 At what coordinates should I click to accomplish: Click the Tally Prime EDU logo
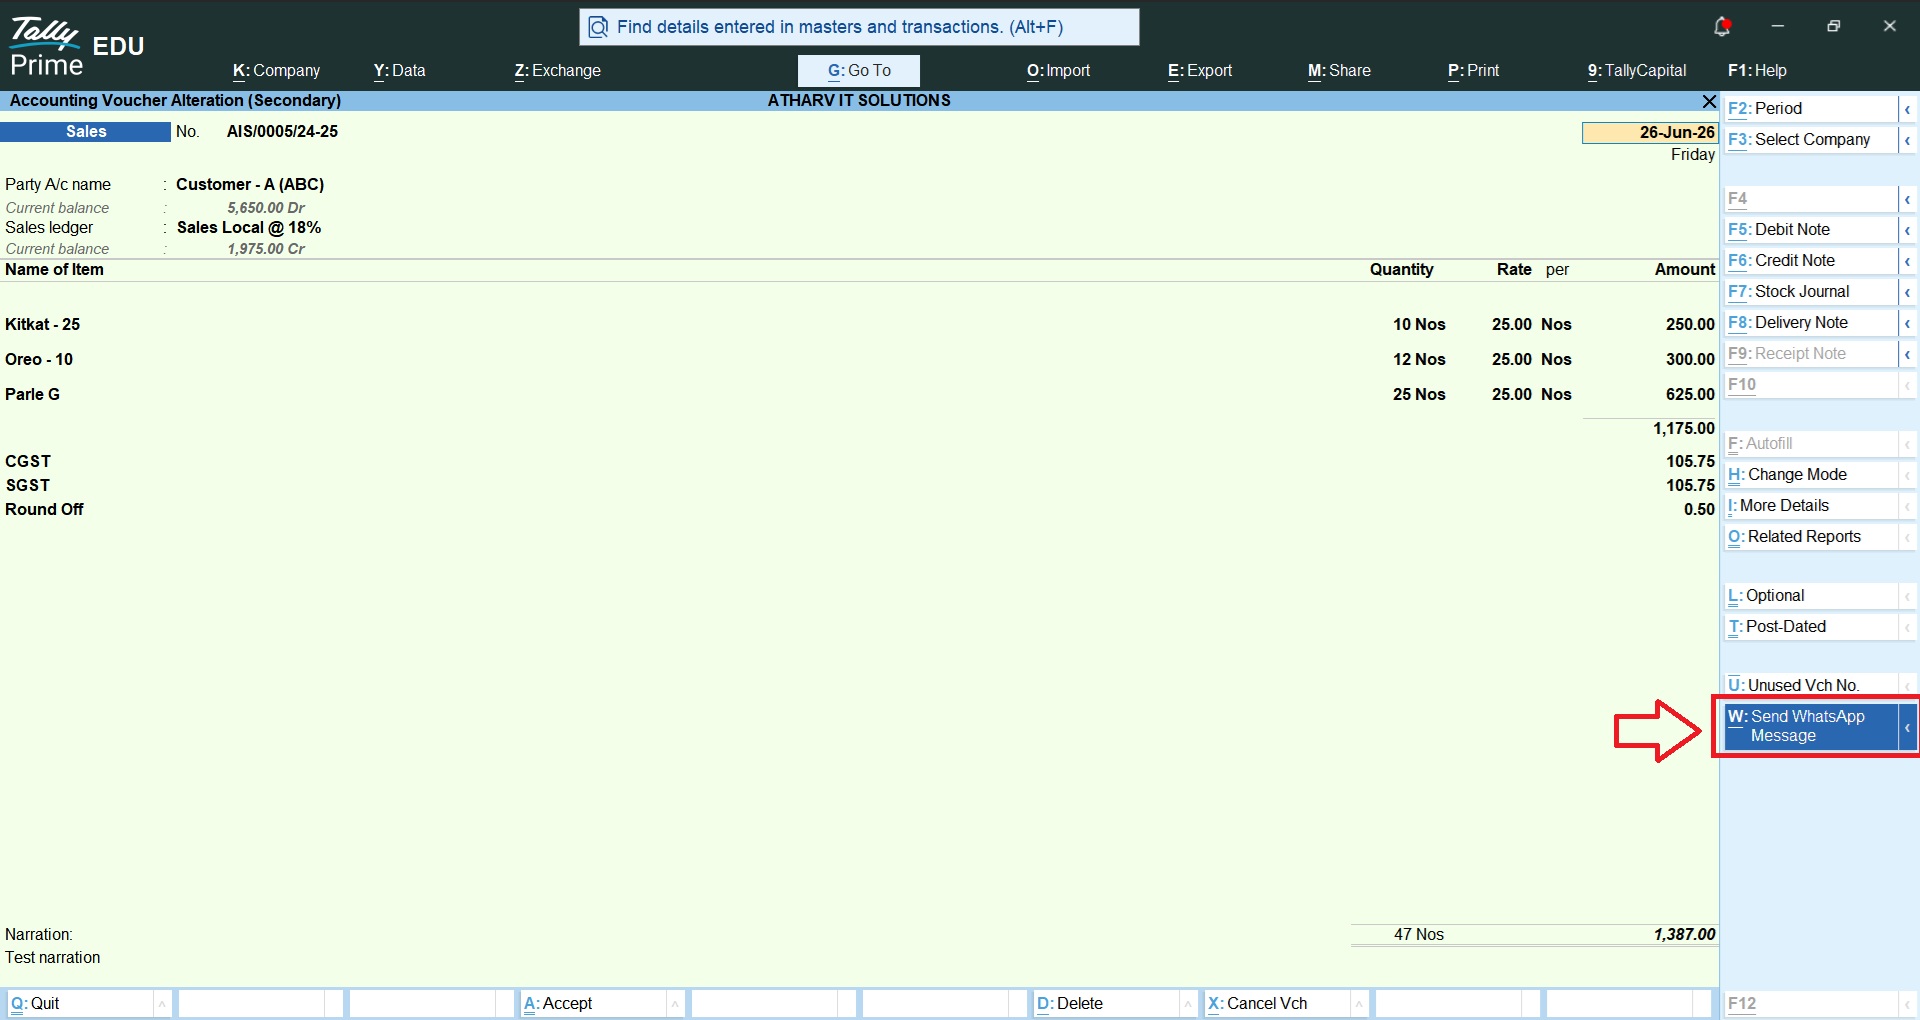(x=76, y=47)
